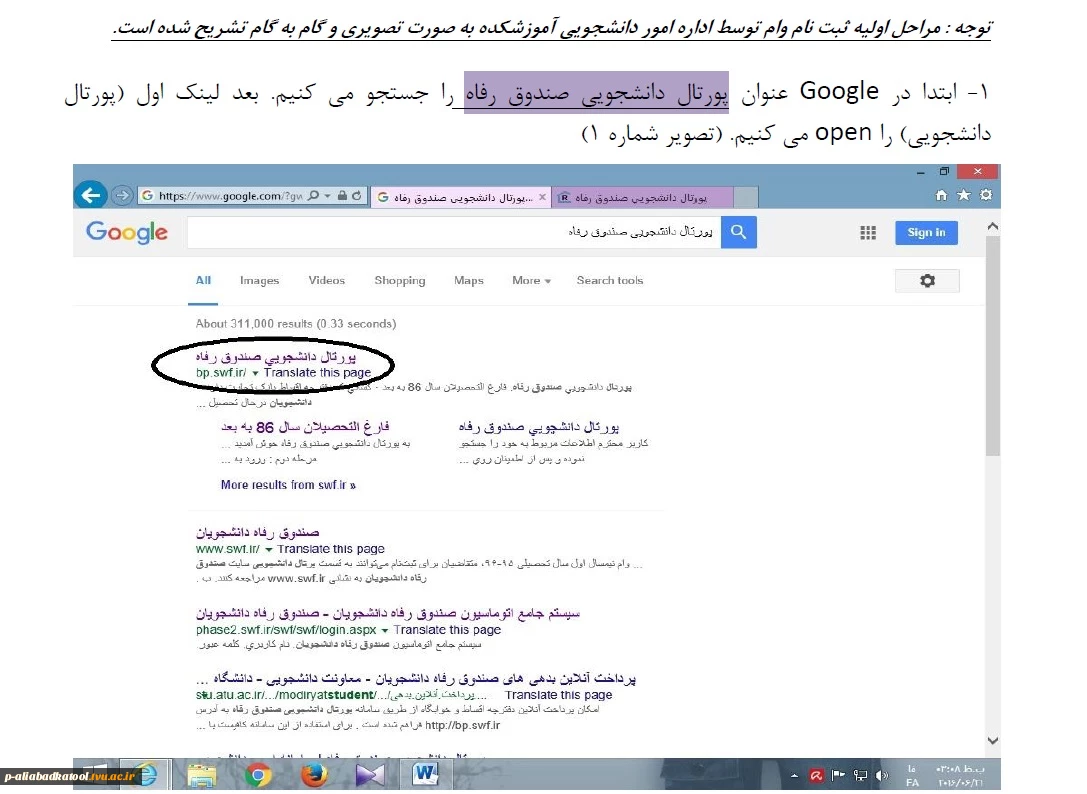Click the taskbar clock and date

[x=960, y=775]
